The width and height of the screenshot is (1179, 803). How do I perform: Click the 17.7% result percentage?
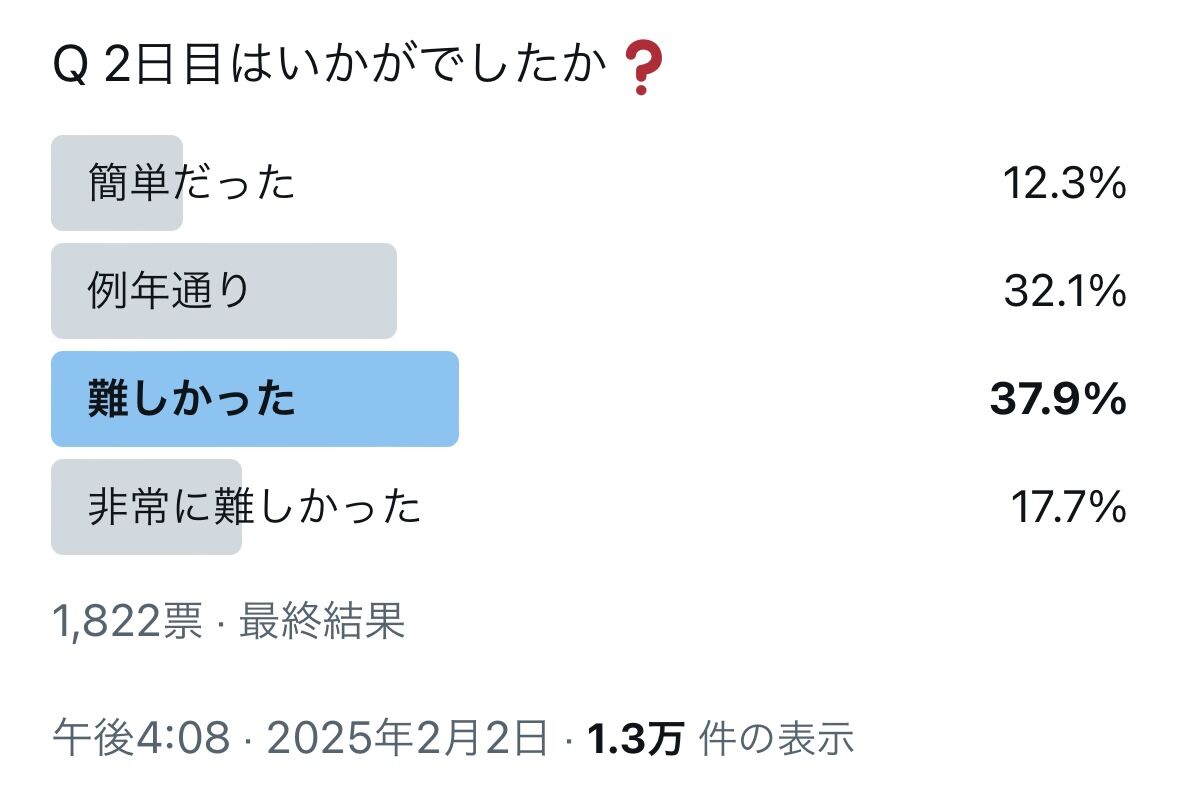(x=1068, y=507)
